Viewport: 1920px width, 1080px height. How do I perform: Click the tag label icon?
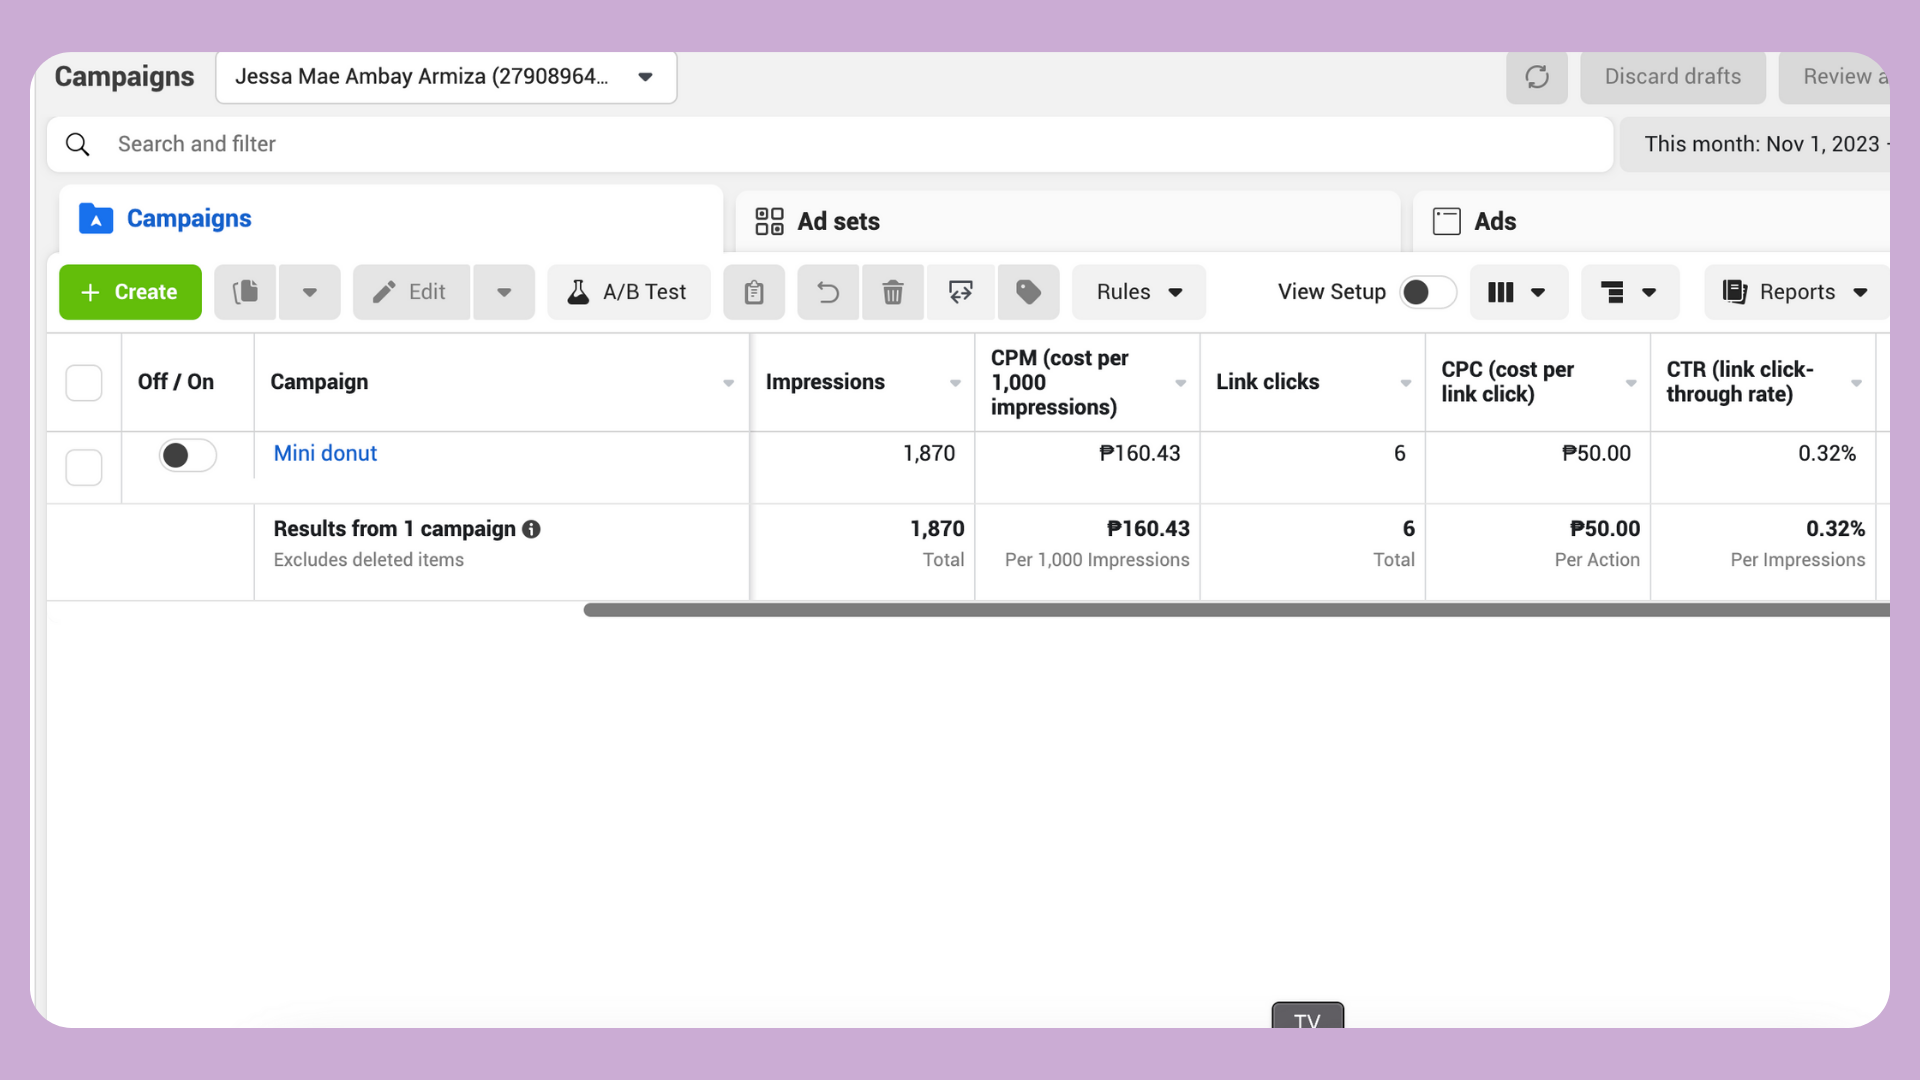tap(1028, 292)
